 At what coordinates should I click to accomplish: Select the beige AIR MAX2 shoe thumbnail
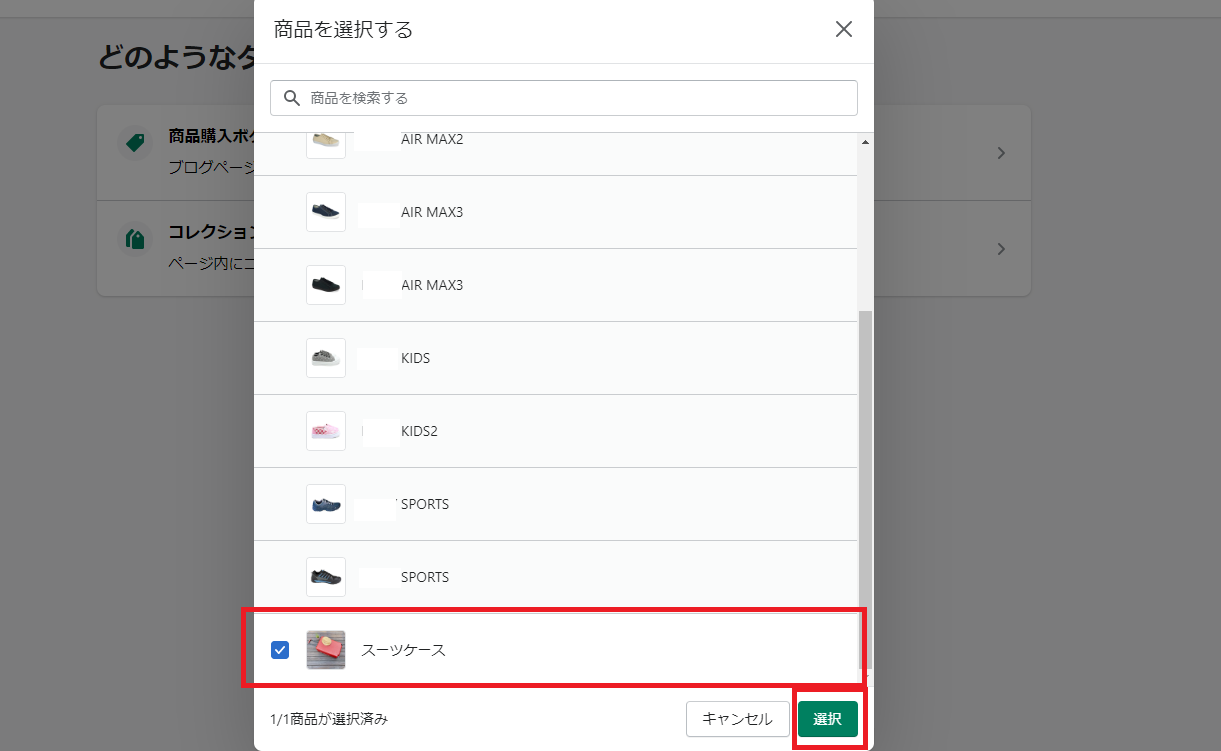pyautogui.click(x=325, y=141)
